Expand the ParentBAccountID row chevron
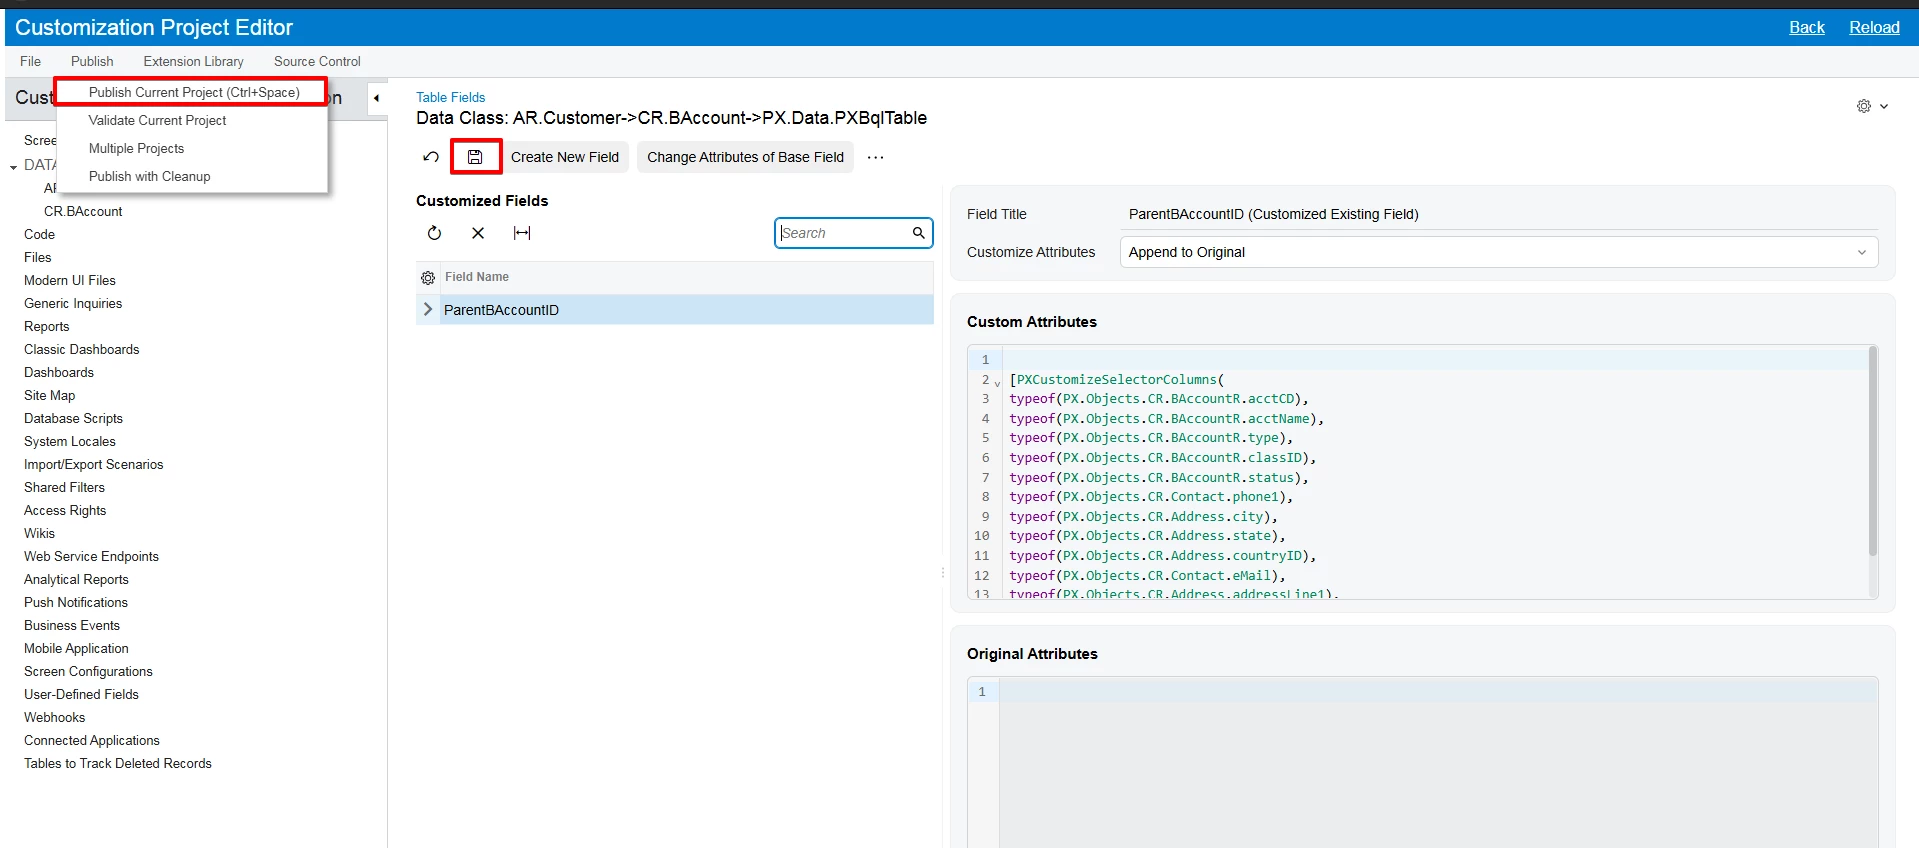This screenshot has height=848, width=1919. coord(428,310)
